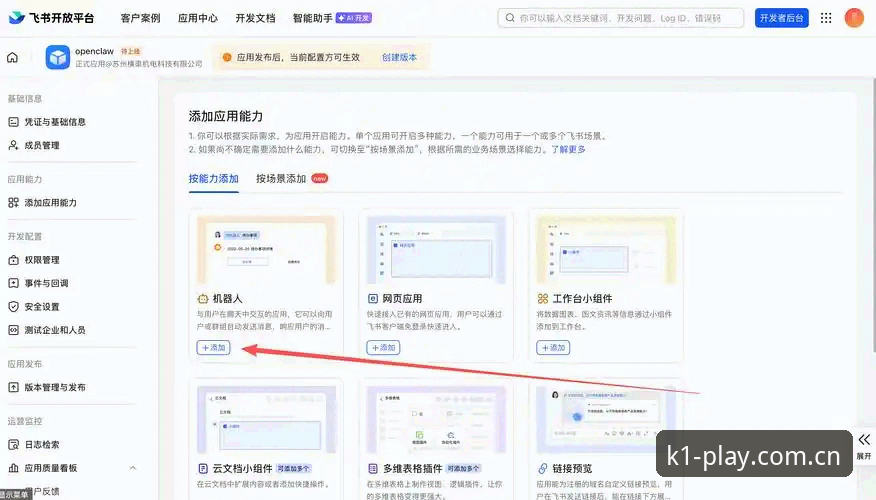Viewport: 876px width, 500px height.
Task: Open the 应用中心 menu
Action: [x=198, y=18]
